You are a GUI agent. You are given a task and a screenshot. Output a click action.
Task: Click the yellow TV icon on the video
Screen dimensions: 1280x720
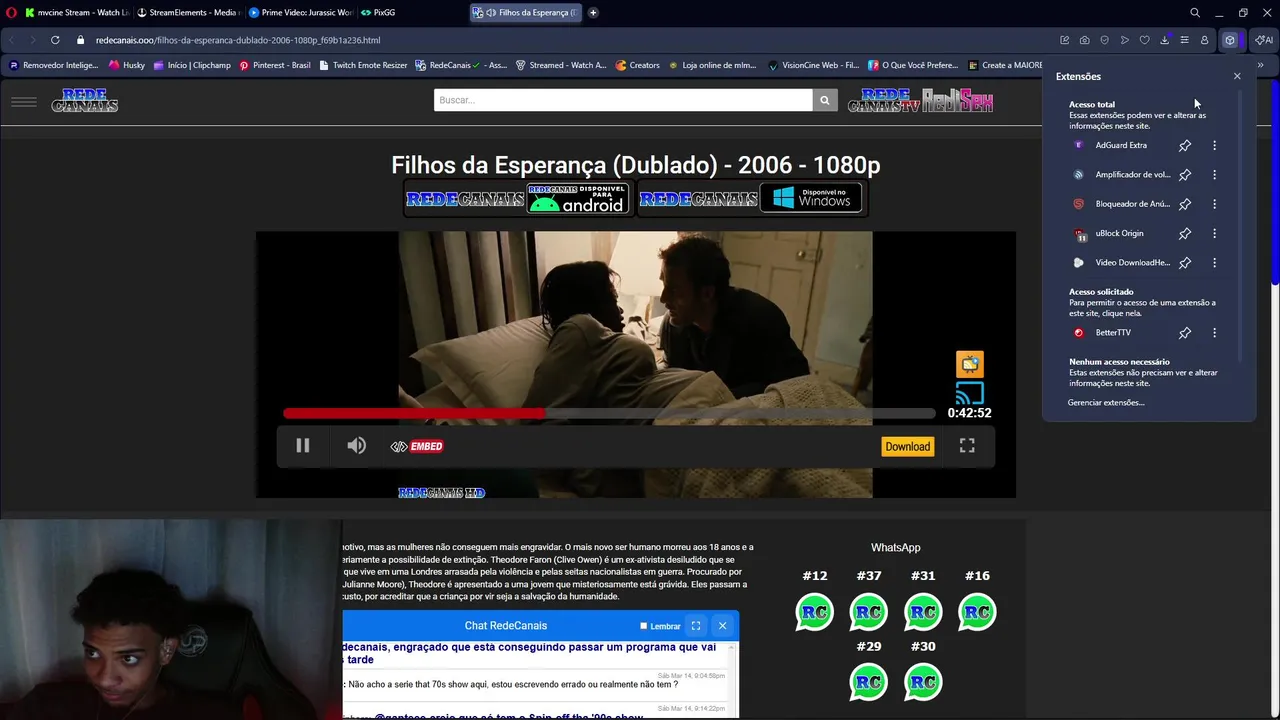[x=970, y=364]
